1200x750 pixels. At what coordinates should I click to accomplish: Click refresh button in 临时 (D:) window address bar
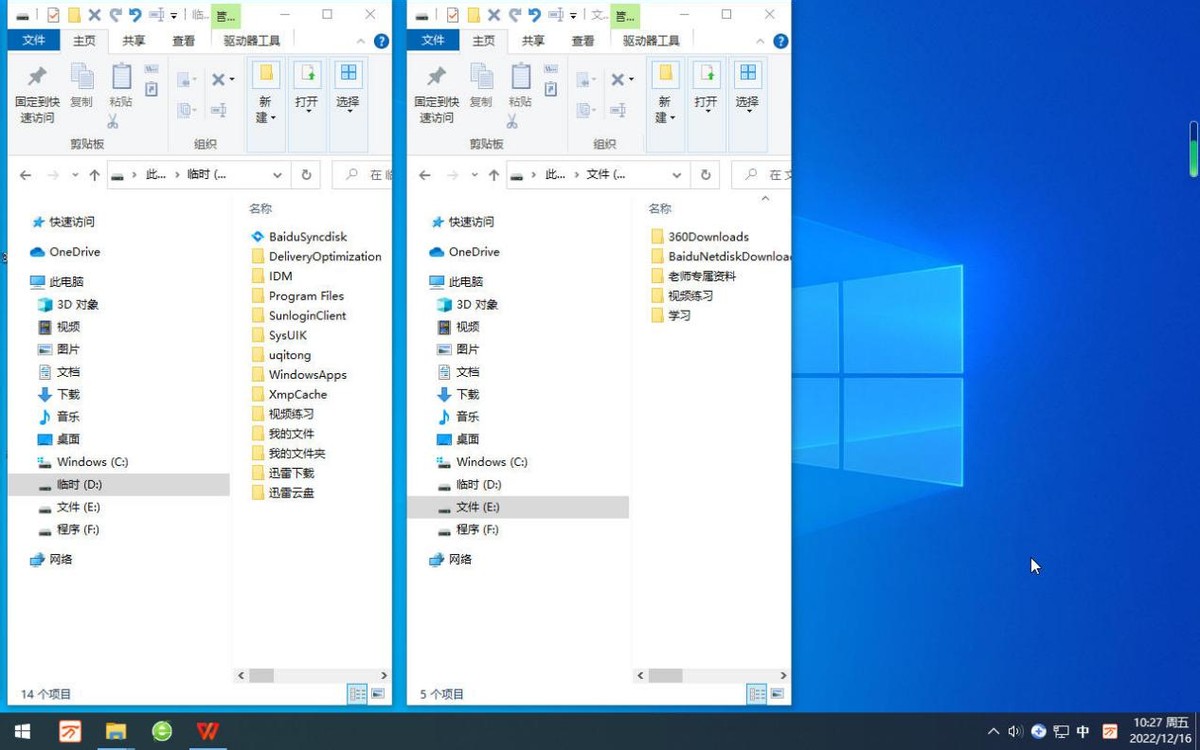tap(306, 174)
